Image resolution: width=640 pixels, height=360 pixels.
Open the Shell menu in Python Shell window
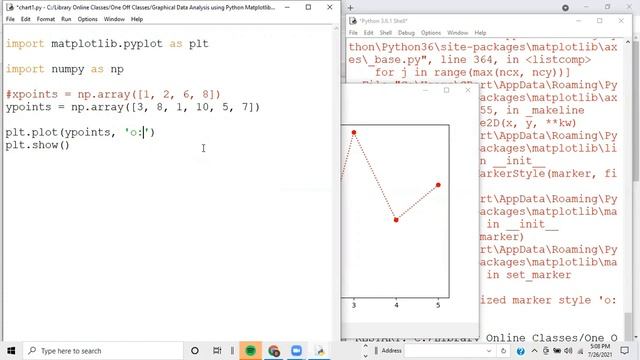pos(386,33)
